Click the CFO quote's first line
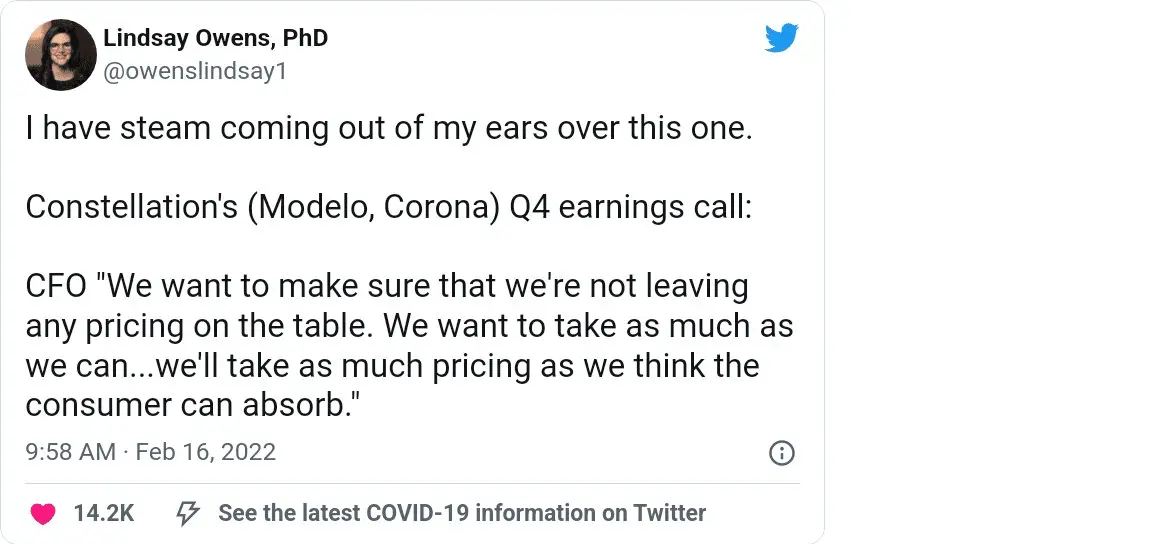 click(387, 286)
